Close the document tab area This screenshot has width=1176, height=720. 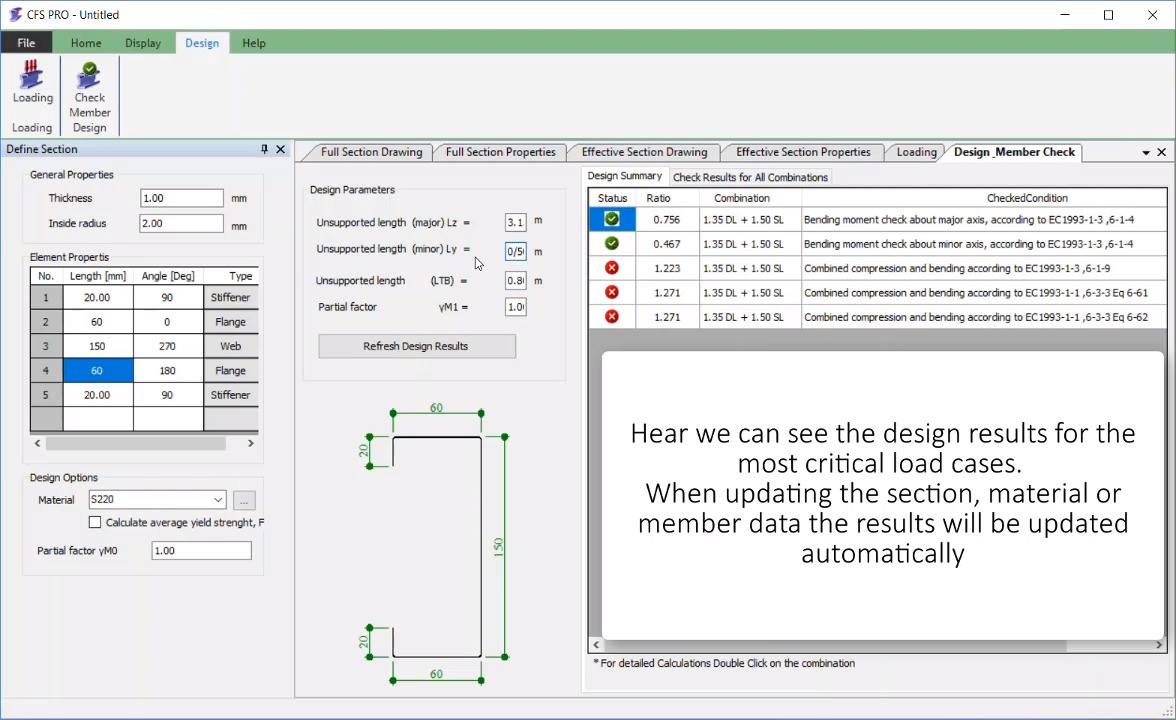[x=1162, y=152]
